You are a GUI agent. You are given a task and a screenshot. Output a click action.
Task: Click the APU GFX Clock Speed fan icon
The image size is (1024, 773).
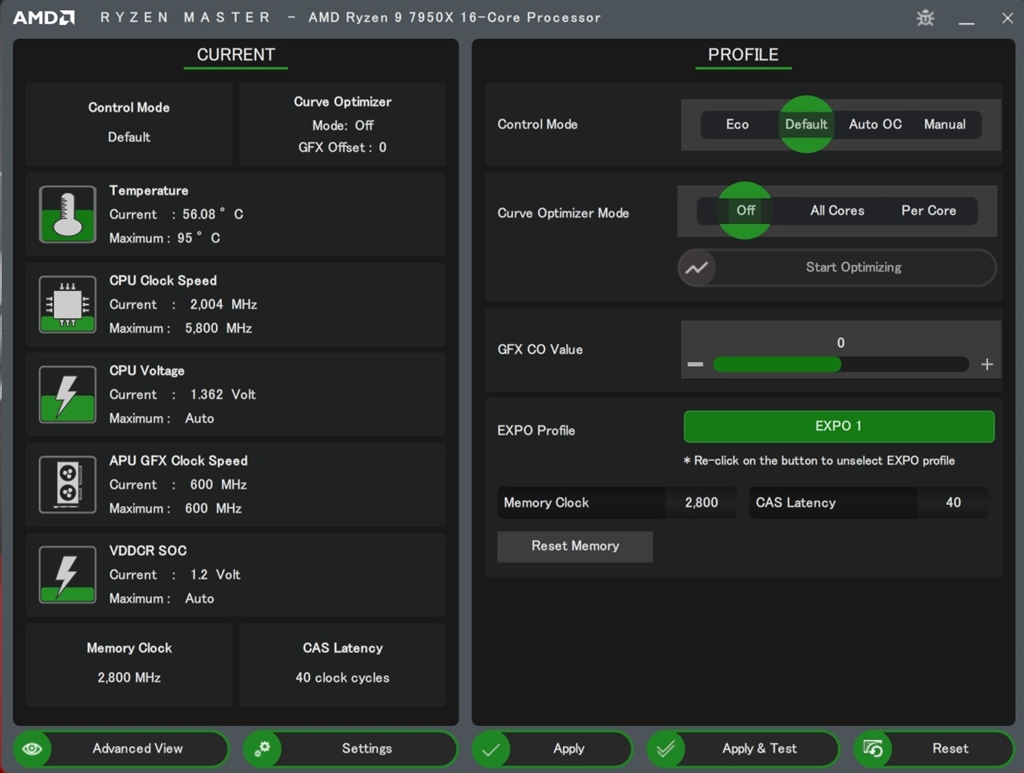67,484
